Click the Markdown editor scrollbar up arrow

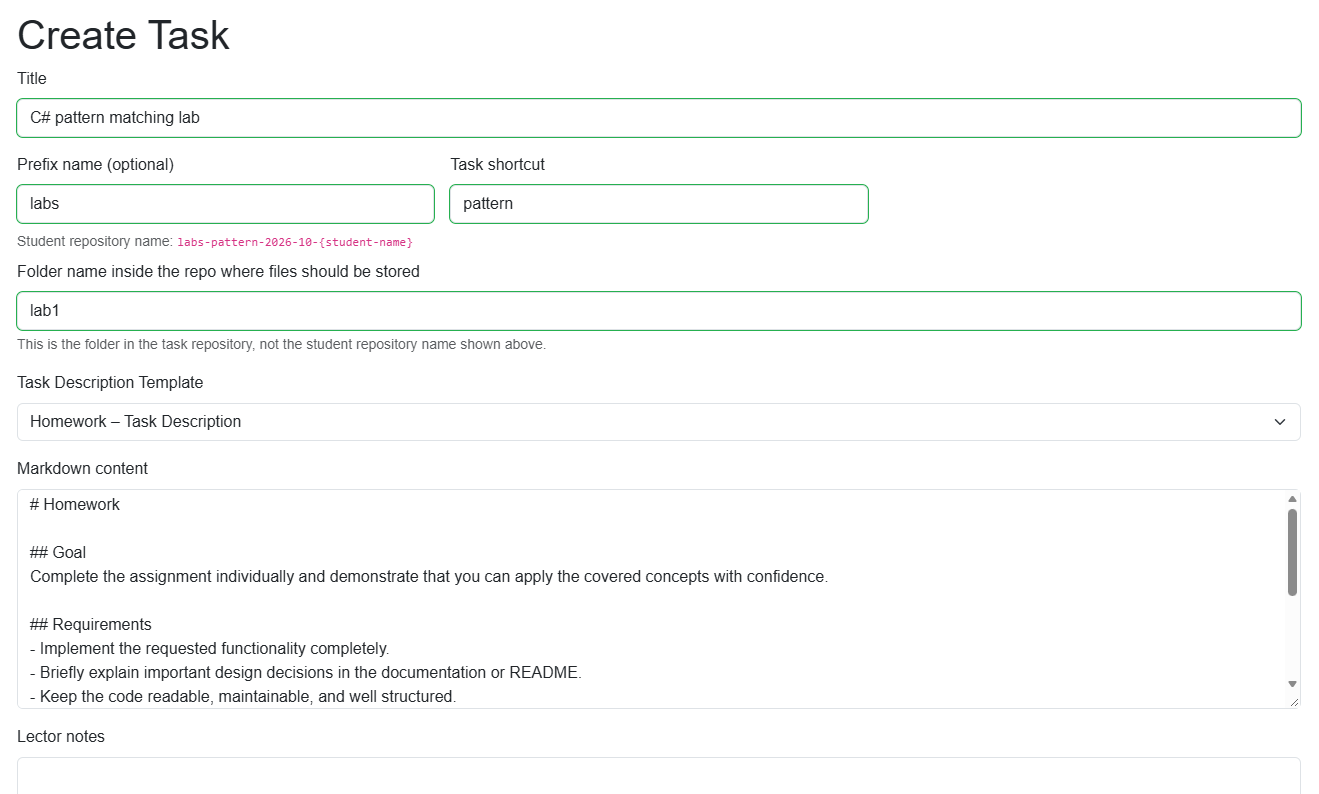tap(1292, 498)
